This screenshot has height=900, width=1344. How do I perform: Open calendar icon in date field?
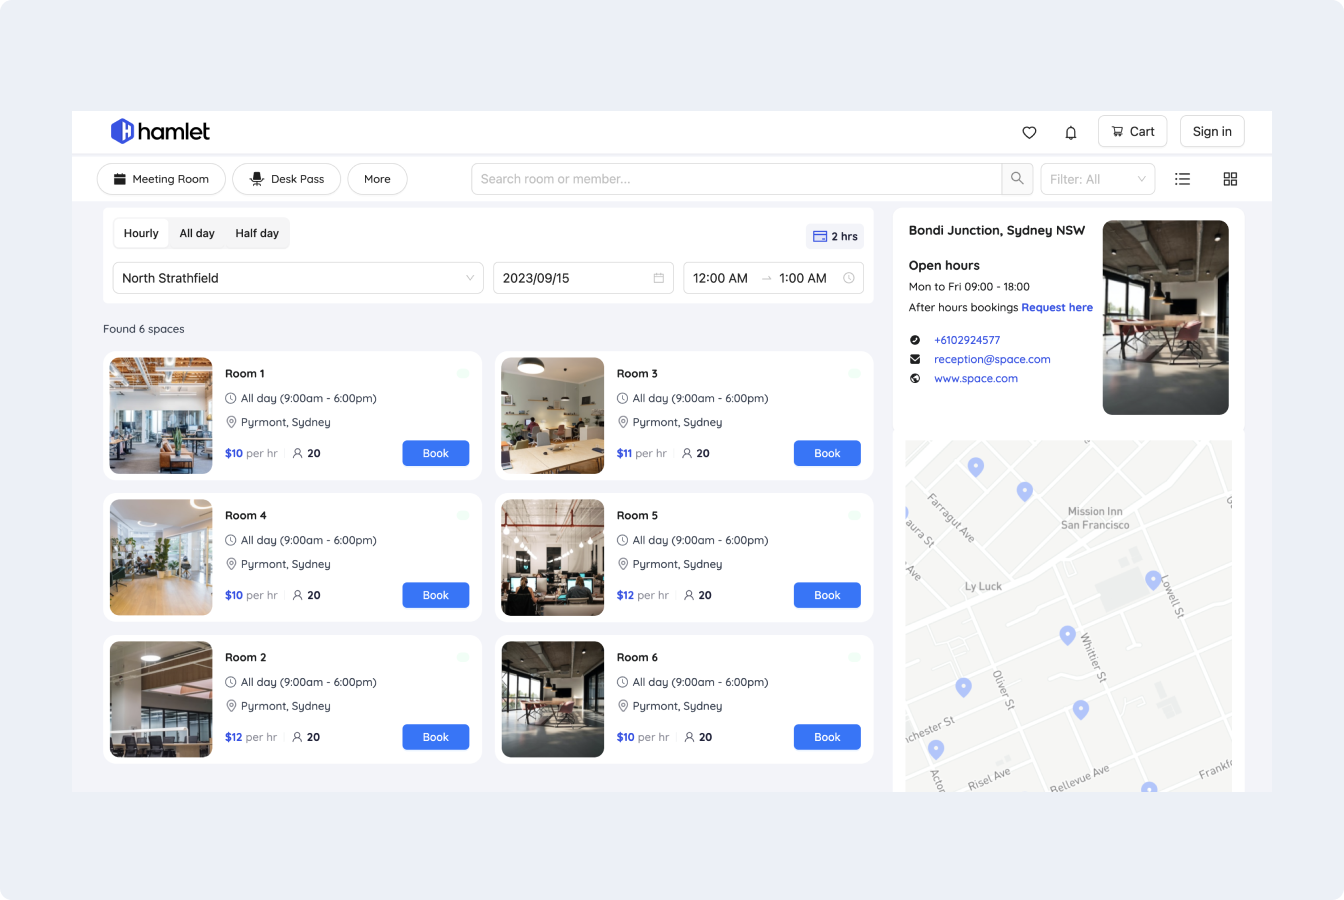(658, 278)
